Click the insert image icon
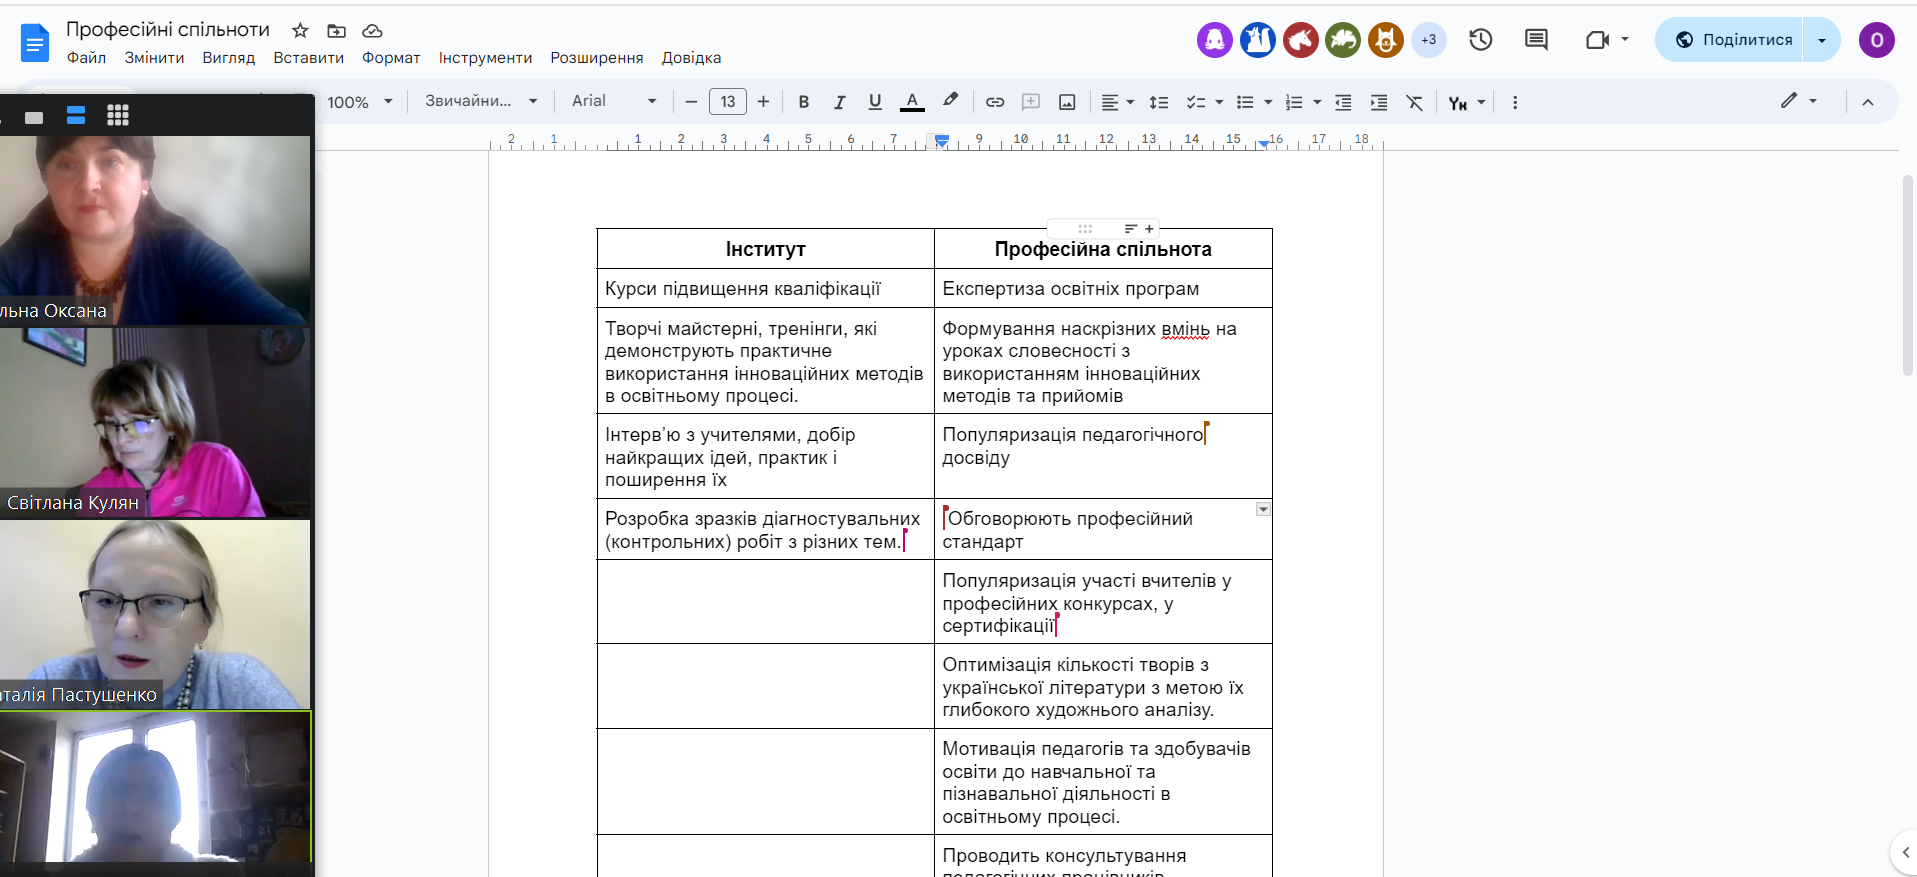The image size is (1917, 877). (x=1067, y=102)
